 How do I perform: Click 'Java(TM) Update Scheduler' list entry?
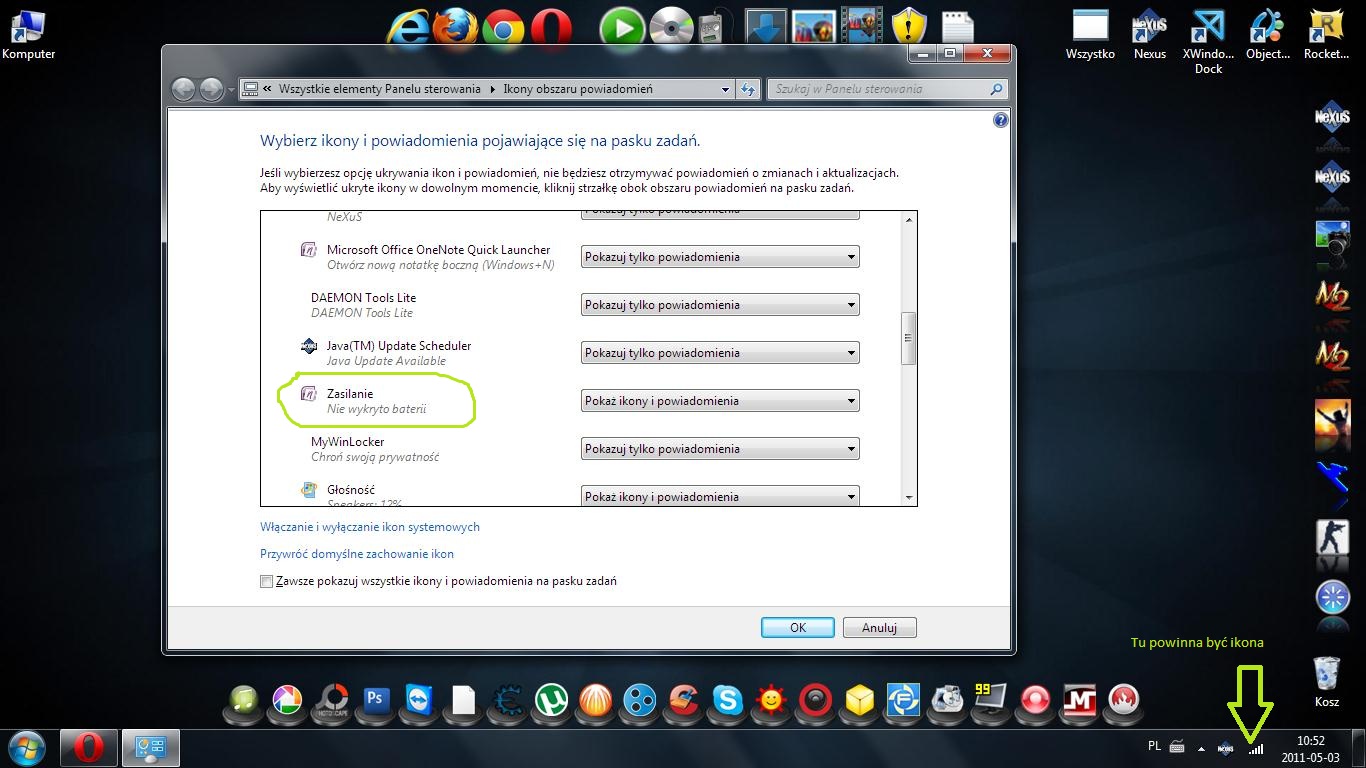pos(385,353)
